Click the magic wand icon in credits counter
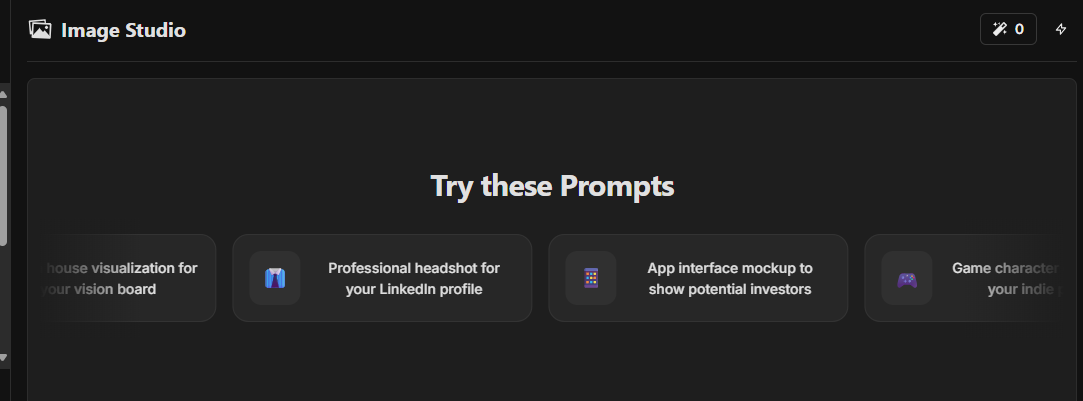The image size is (1083, 401). click(x=999, y=29)
